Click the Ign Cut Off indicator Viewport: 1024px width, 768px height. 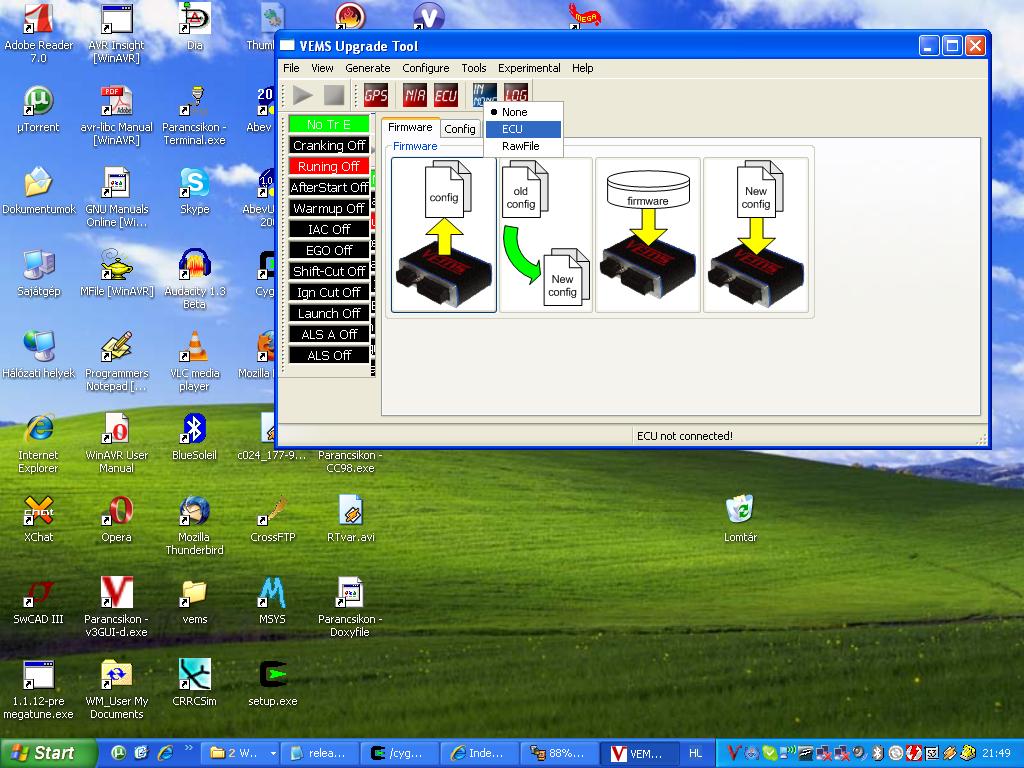click(329, 292)
